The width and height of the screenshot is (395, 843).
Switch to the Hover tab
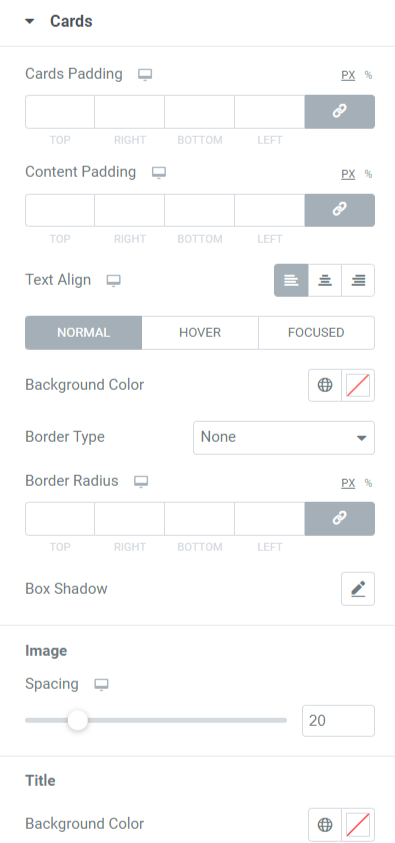pos(200,333)
